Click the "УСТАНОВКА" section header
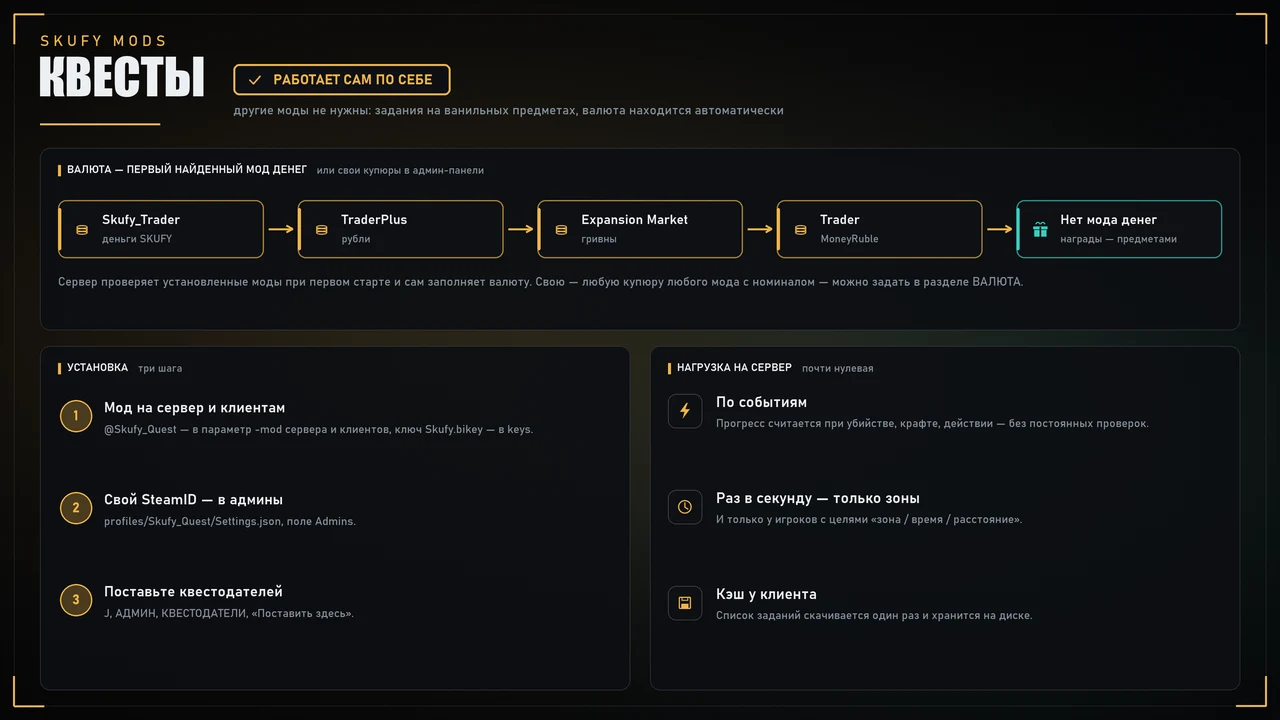 point(97,368)
